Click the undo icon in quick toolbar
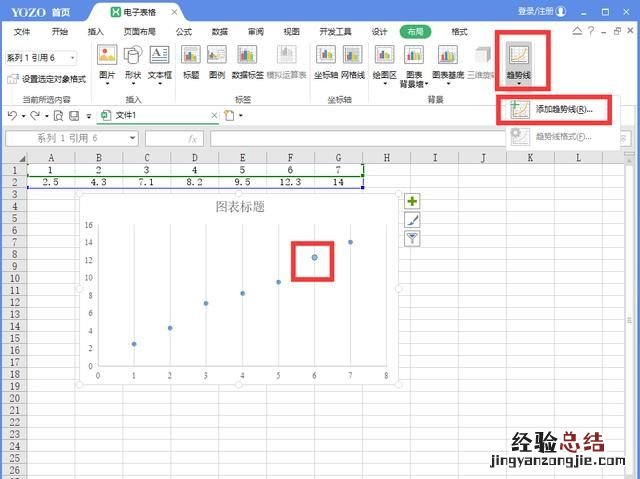Viewport: 640px width, 479px height. tap(12, 116)
